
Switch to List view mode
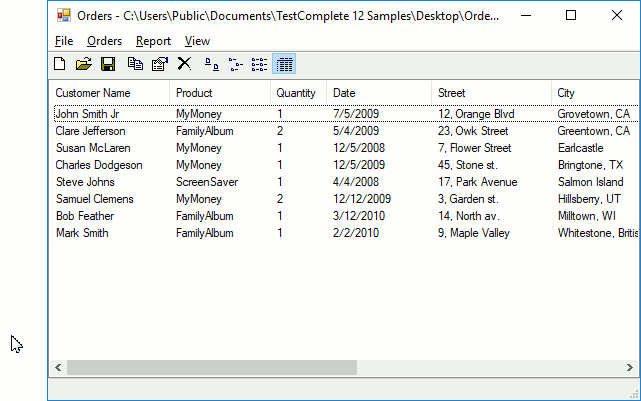[259, 64]
